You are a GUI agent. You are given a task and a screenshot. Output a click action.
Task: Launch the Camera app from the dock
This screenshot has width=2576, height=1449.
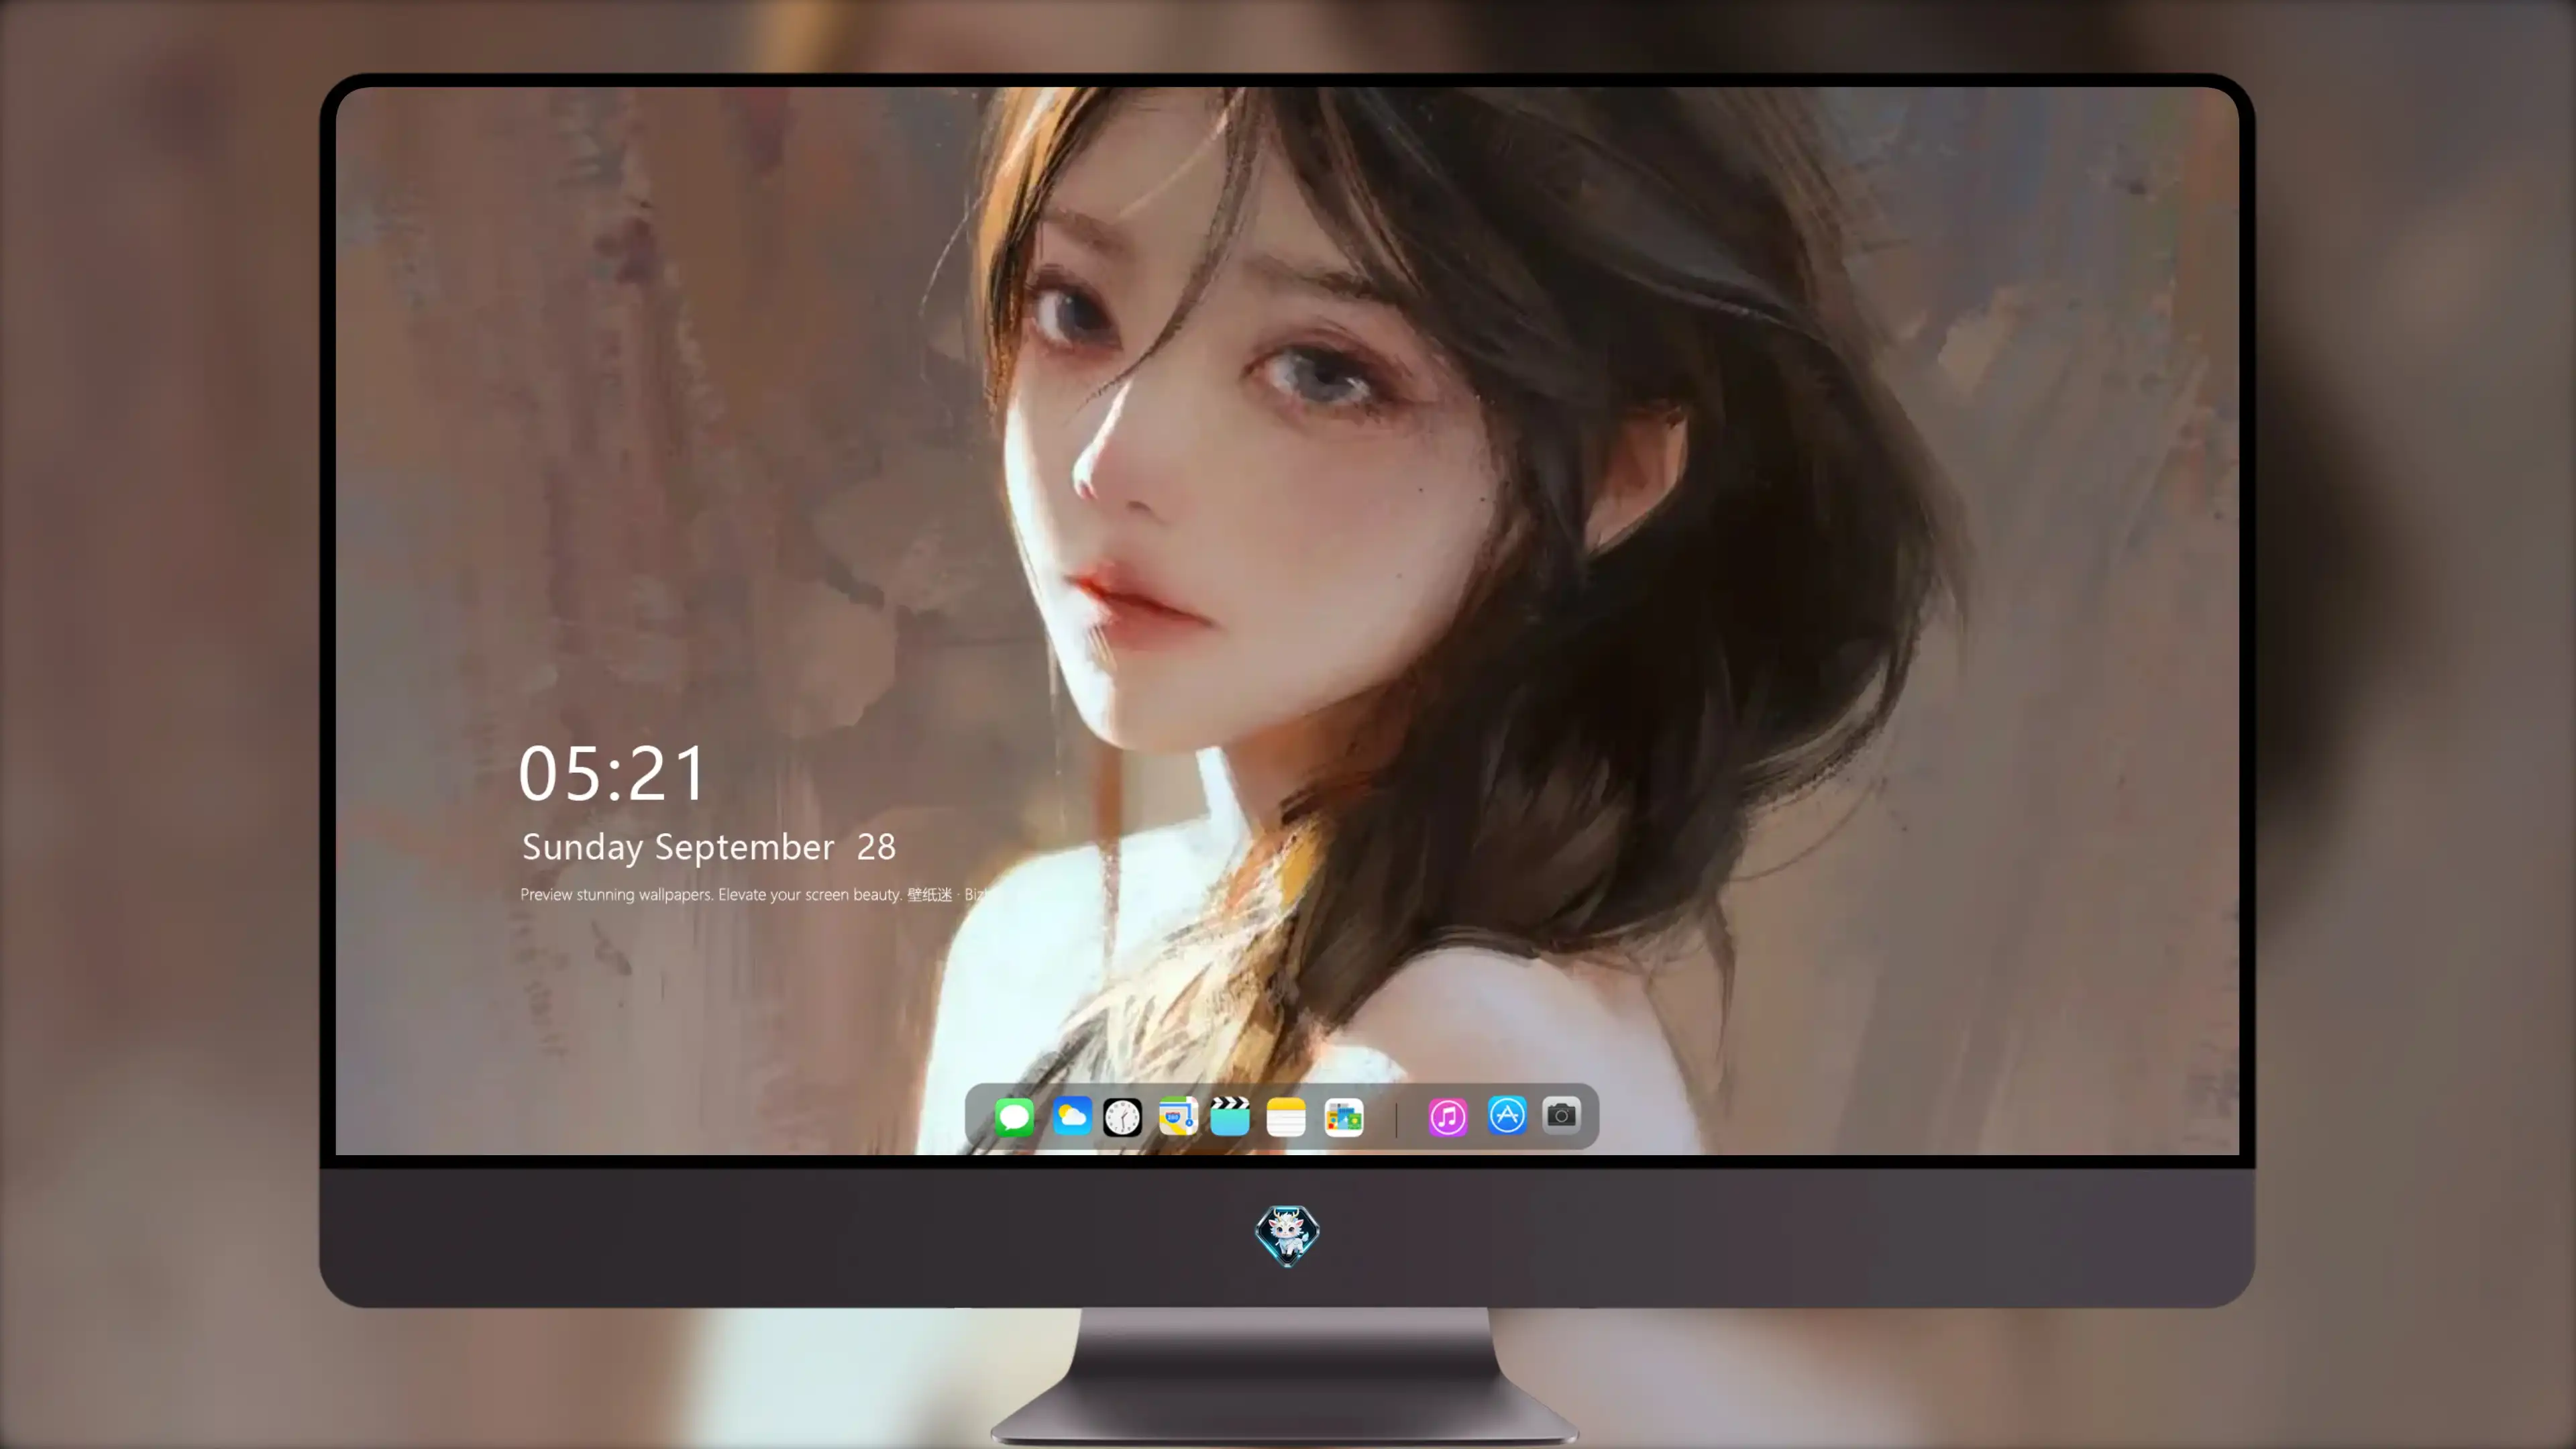pyautogui.click(x=1561, y=1115)
